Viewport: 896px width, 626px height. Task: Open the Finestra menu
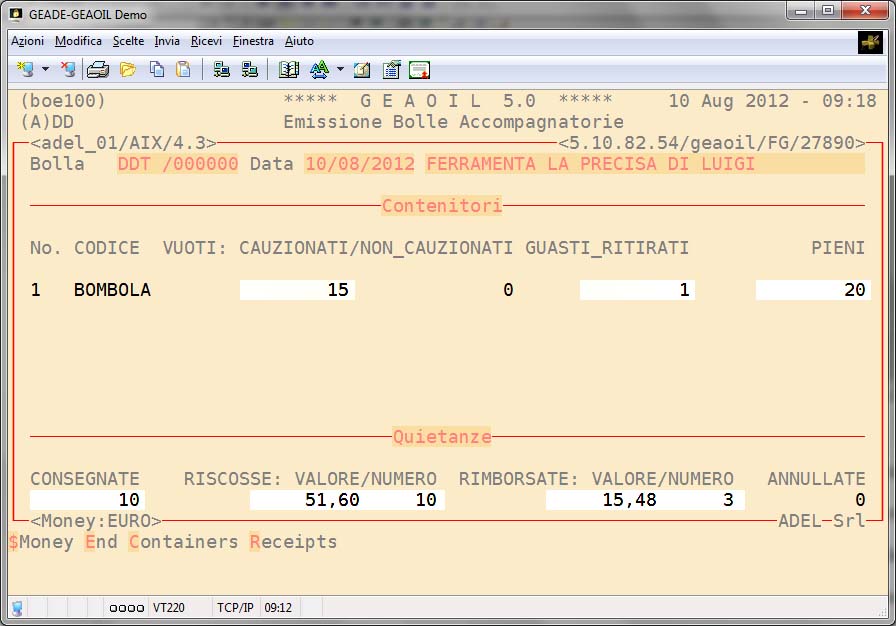[x=253, y=41]
